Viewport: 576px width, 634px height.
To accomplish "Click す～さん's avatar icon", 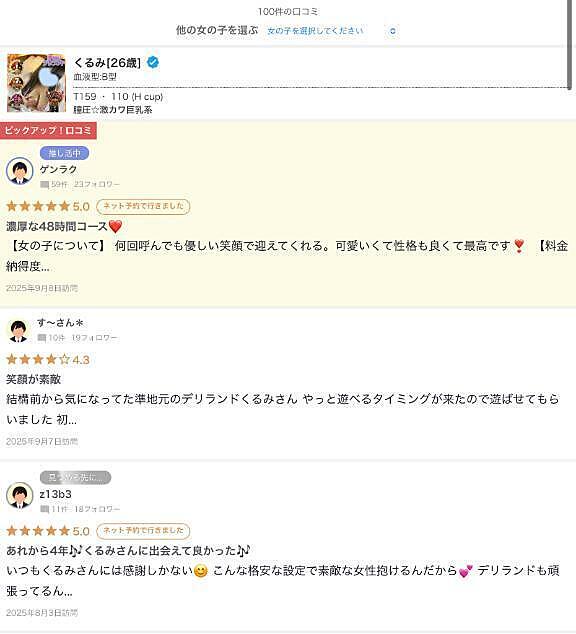I will (x=18, y=330).
